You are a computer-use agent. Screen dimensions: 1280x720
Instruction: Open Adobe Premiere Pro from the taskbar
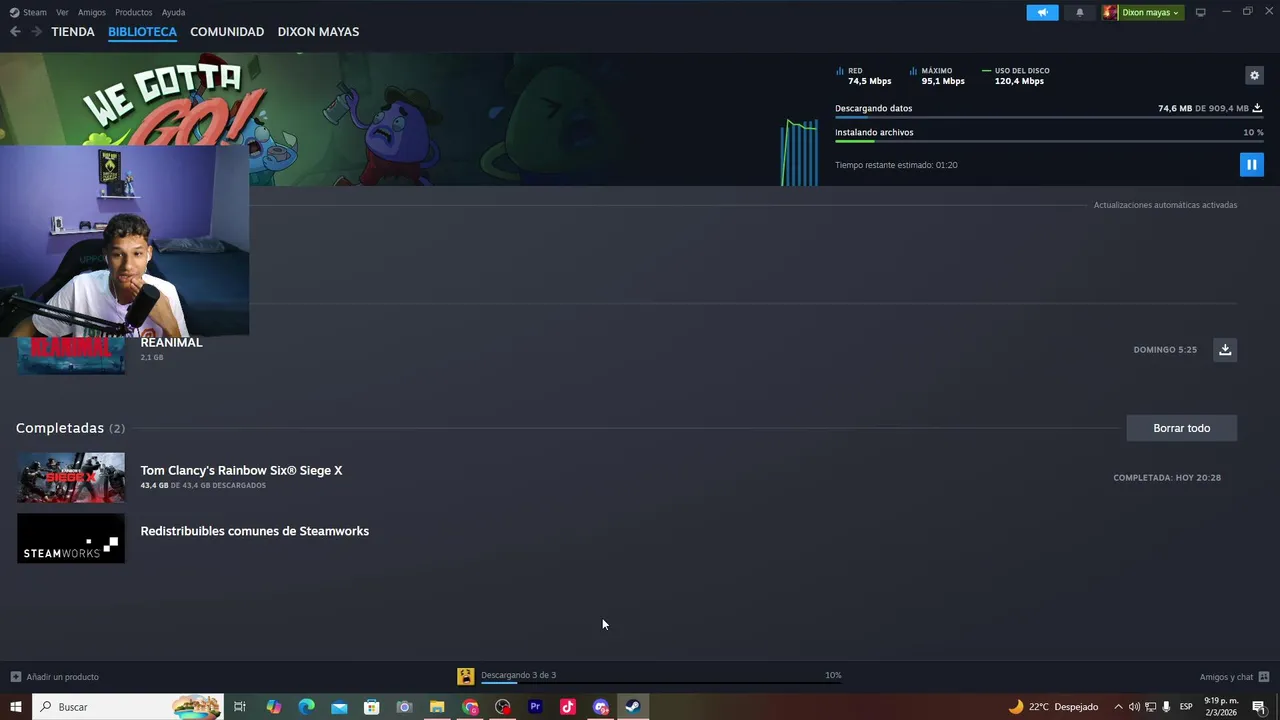(535, 707)
